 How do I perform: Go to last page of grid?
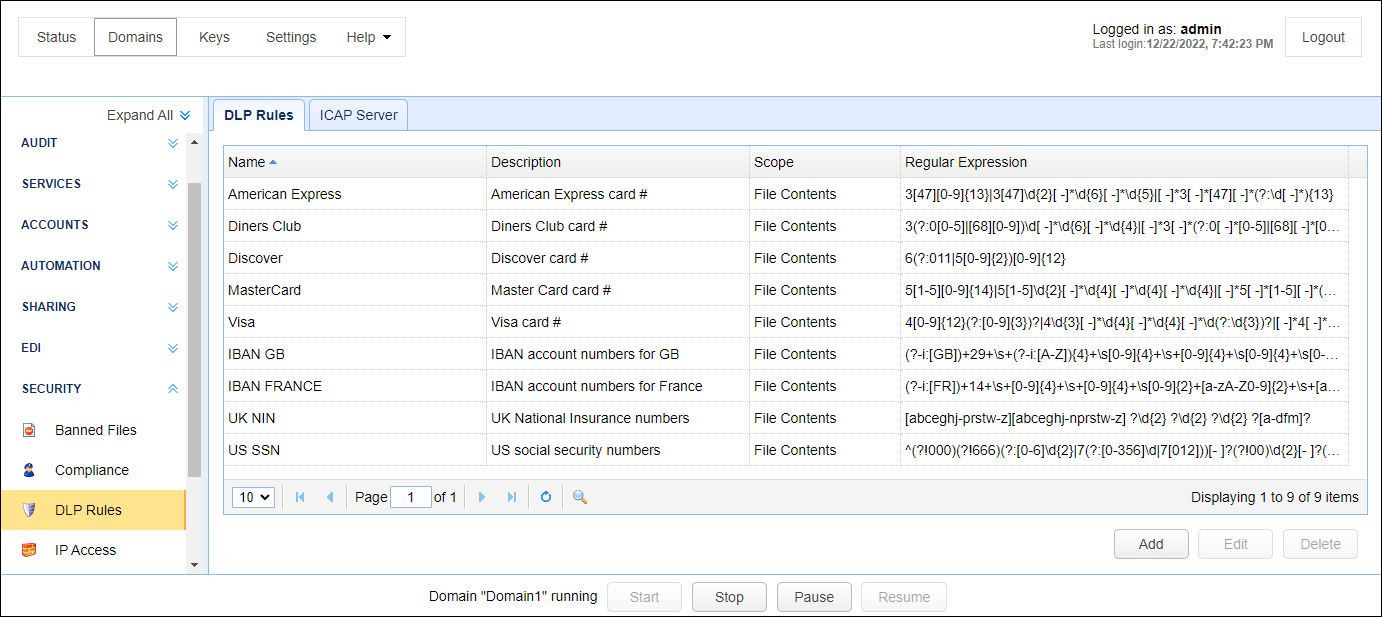click(x=512, y=497)
